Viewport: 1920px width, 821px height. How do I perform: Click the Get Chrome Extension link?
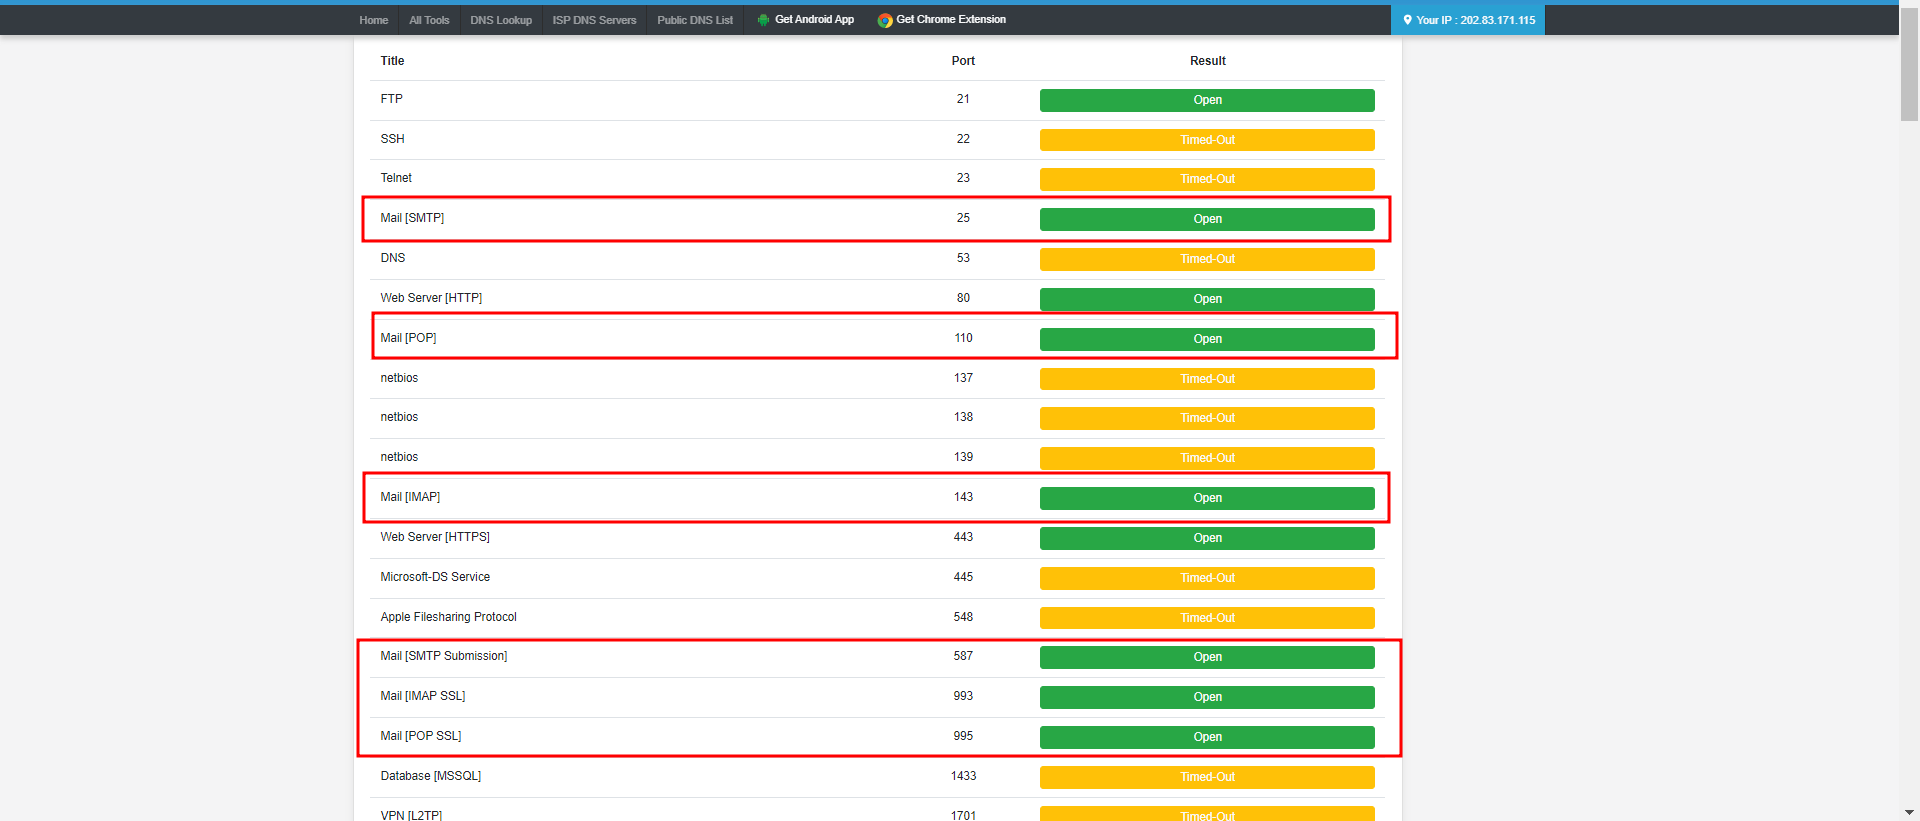tap(951, 20)
